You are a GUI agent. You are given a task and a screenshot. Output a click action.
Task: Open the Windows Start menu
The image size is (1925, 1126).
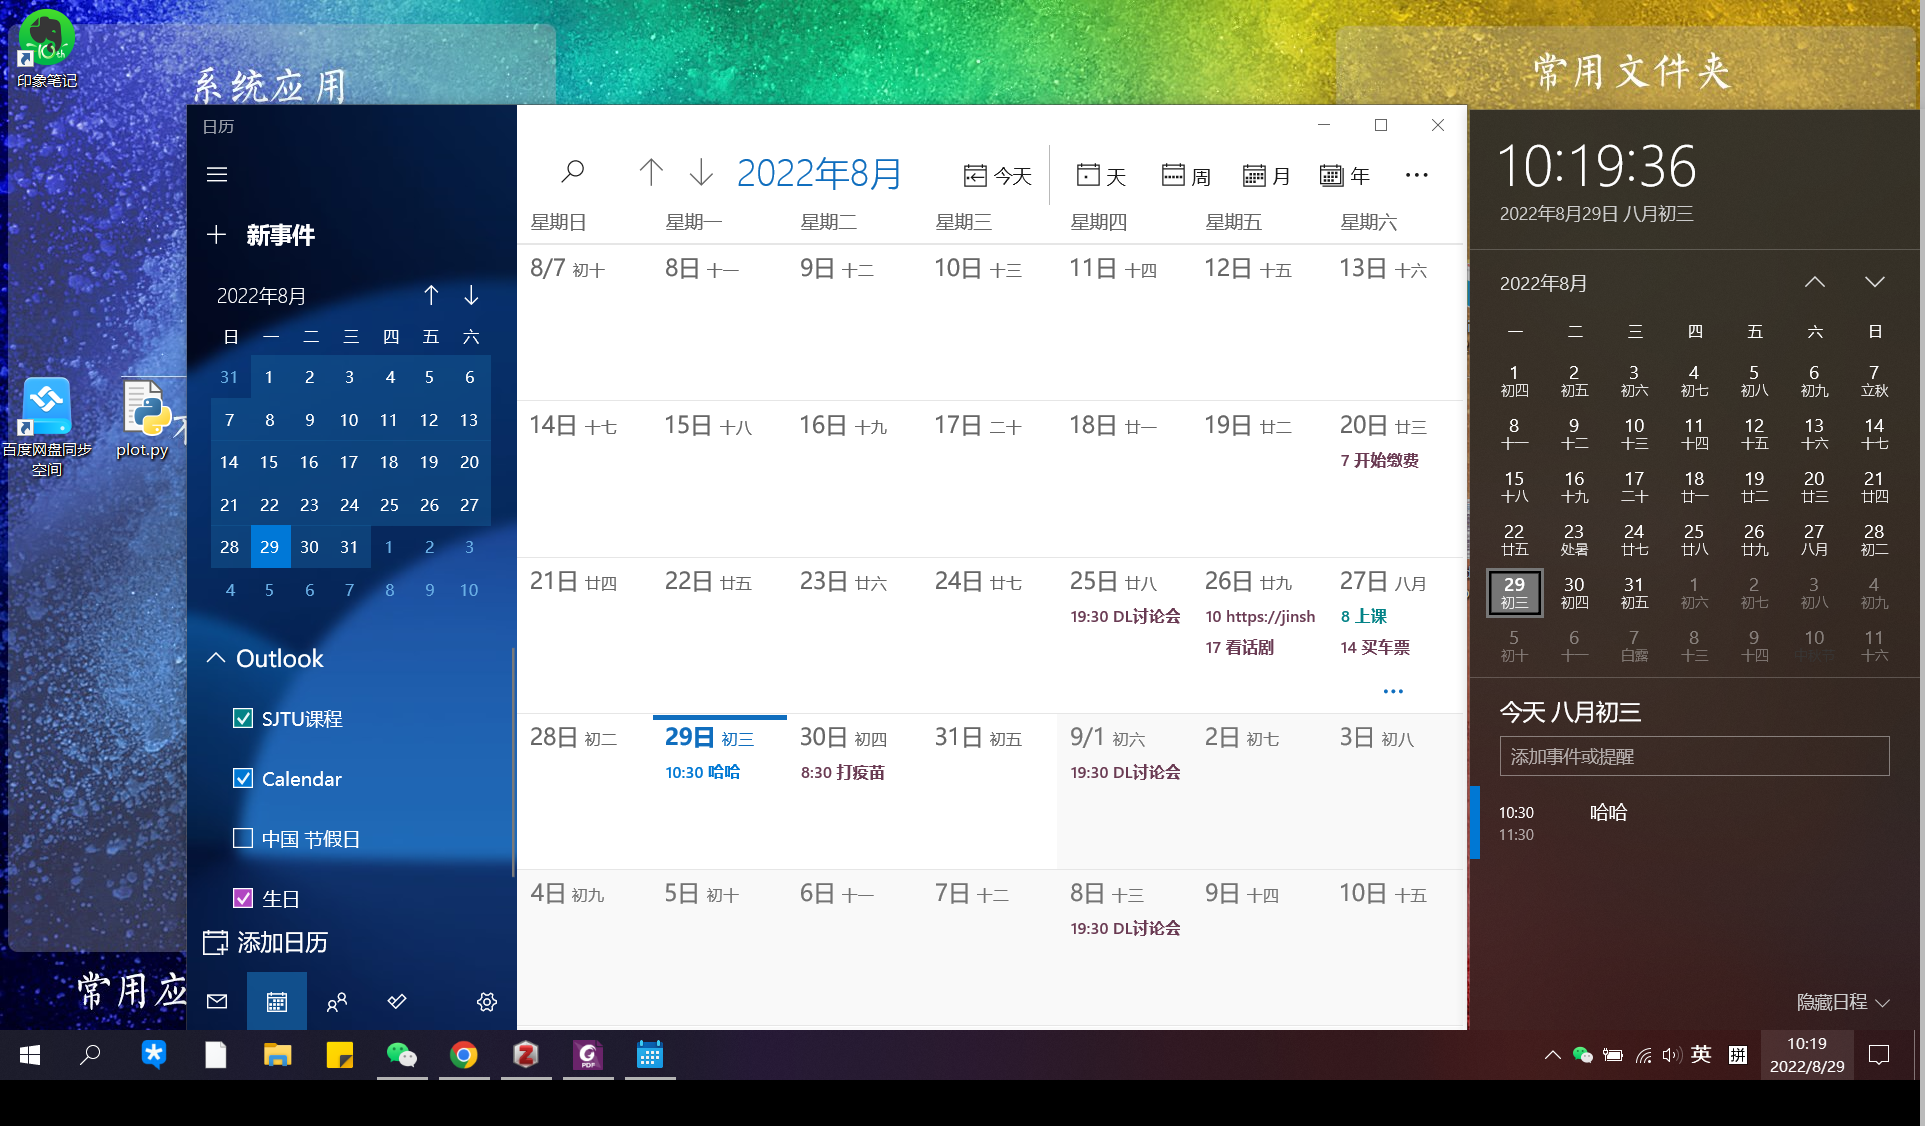pyautogui.click(x=30, y=1054)
